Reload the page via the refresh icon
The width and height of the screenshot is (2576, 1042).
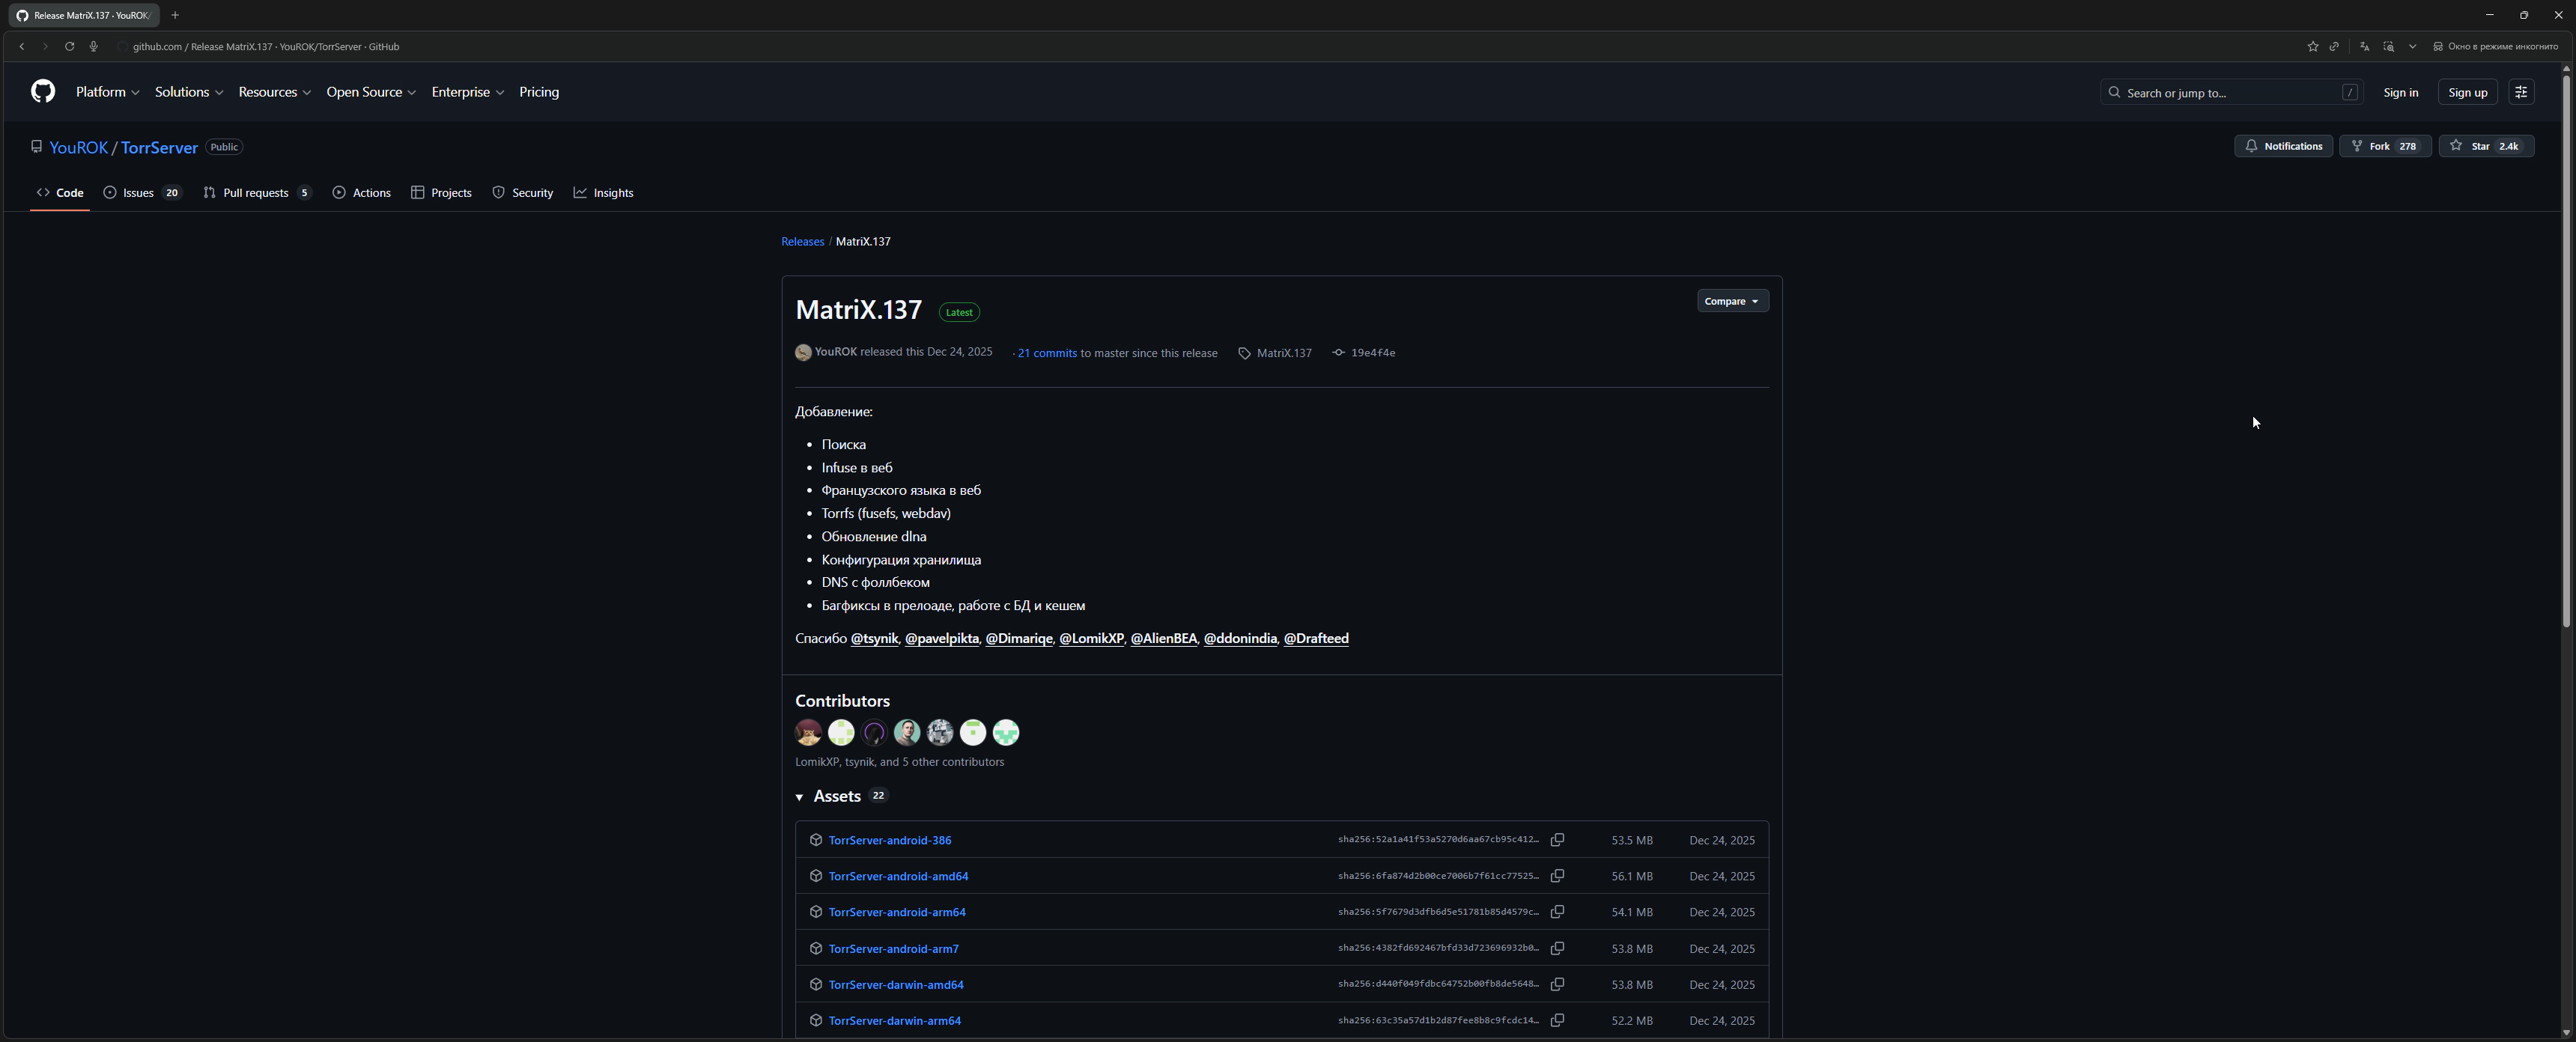(69, 46)
